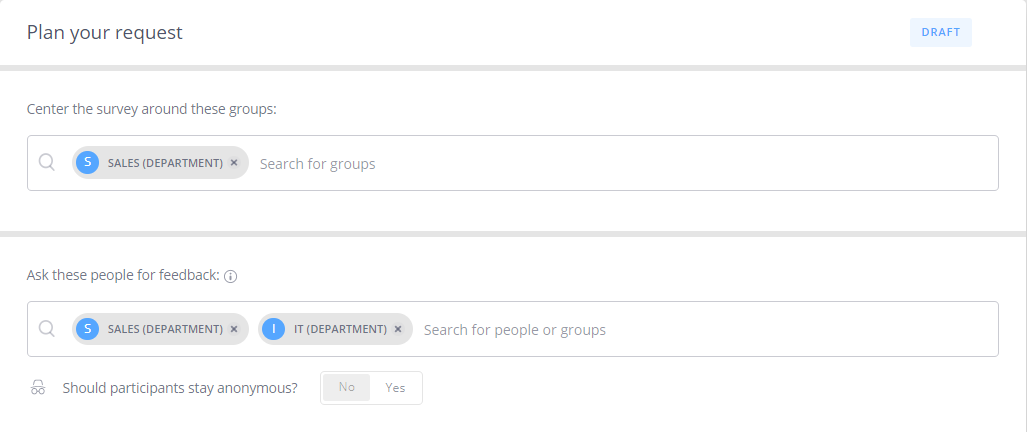Click the search icon in groups field
Image resolution: width=1027 pixels, height=432 pixels.
click(x=47, y=162)
